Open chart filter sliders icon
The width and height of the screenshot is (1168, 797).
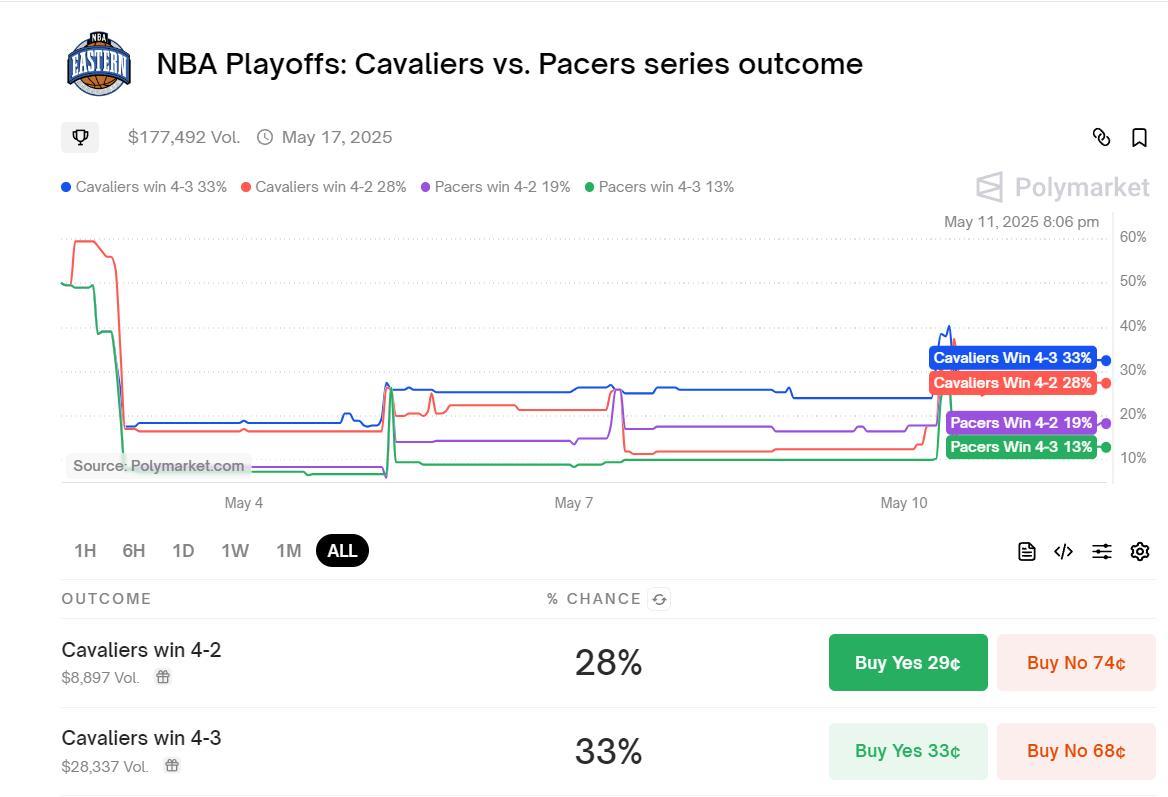click(1101, 551)
